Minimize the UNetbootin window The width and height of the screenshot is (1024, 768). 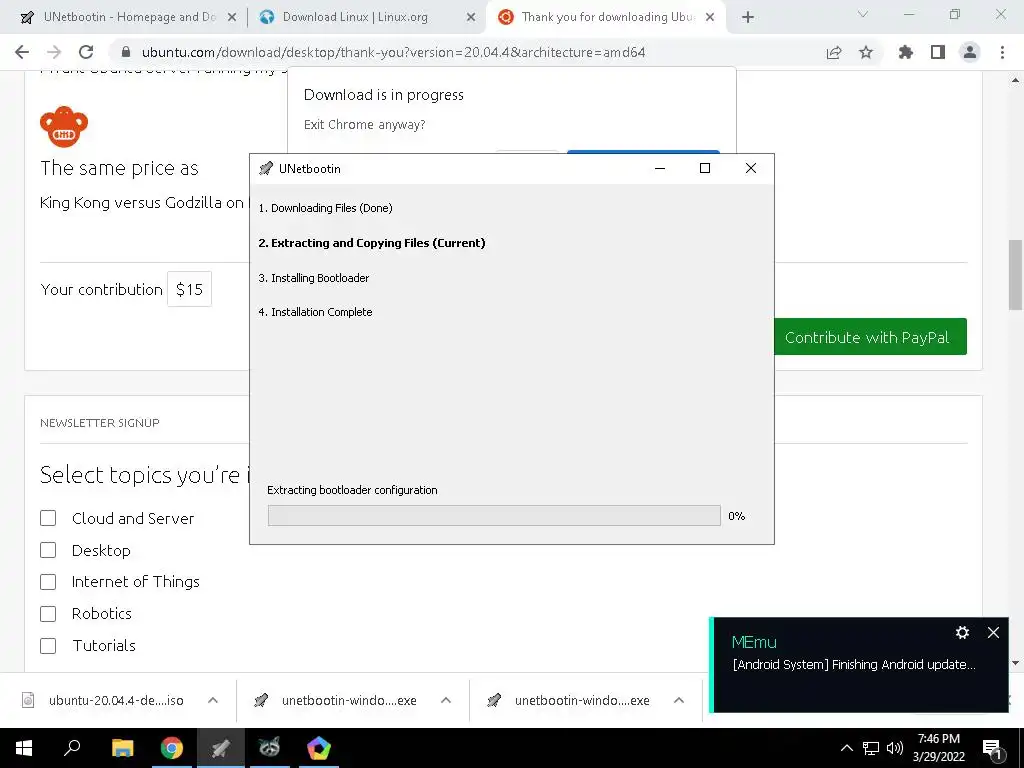point(660,168)
